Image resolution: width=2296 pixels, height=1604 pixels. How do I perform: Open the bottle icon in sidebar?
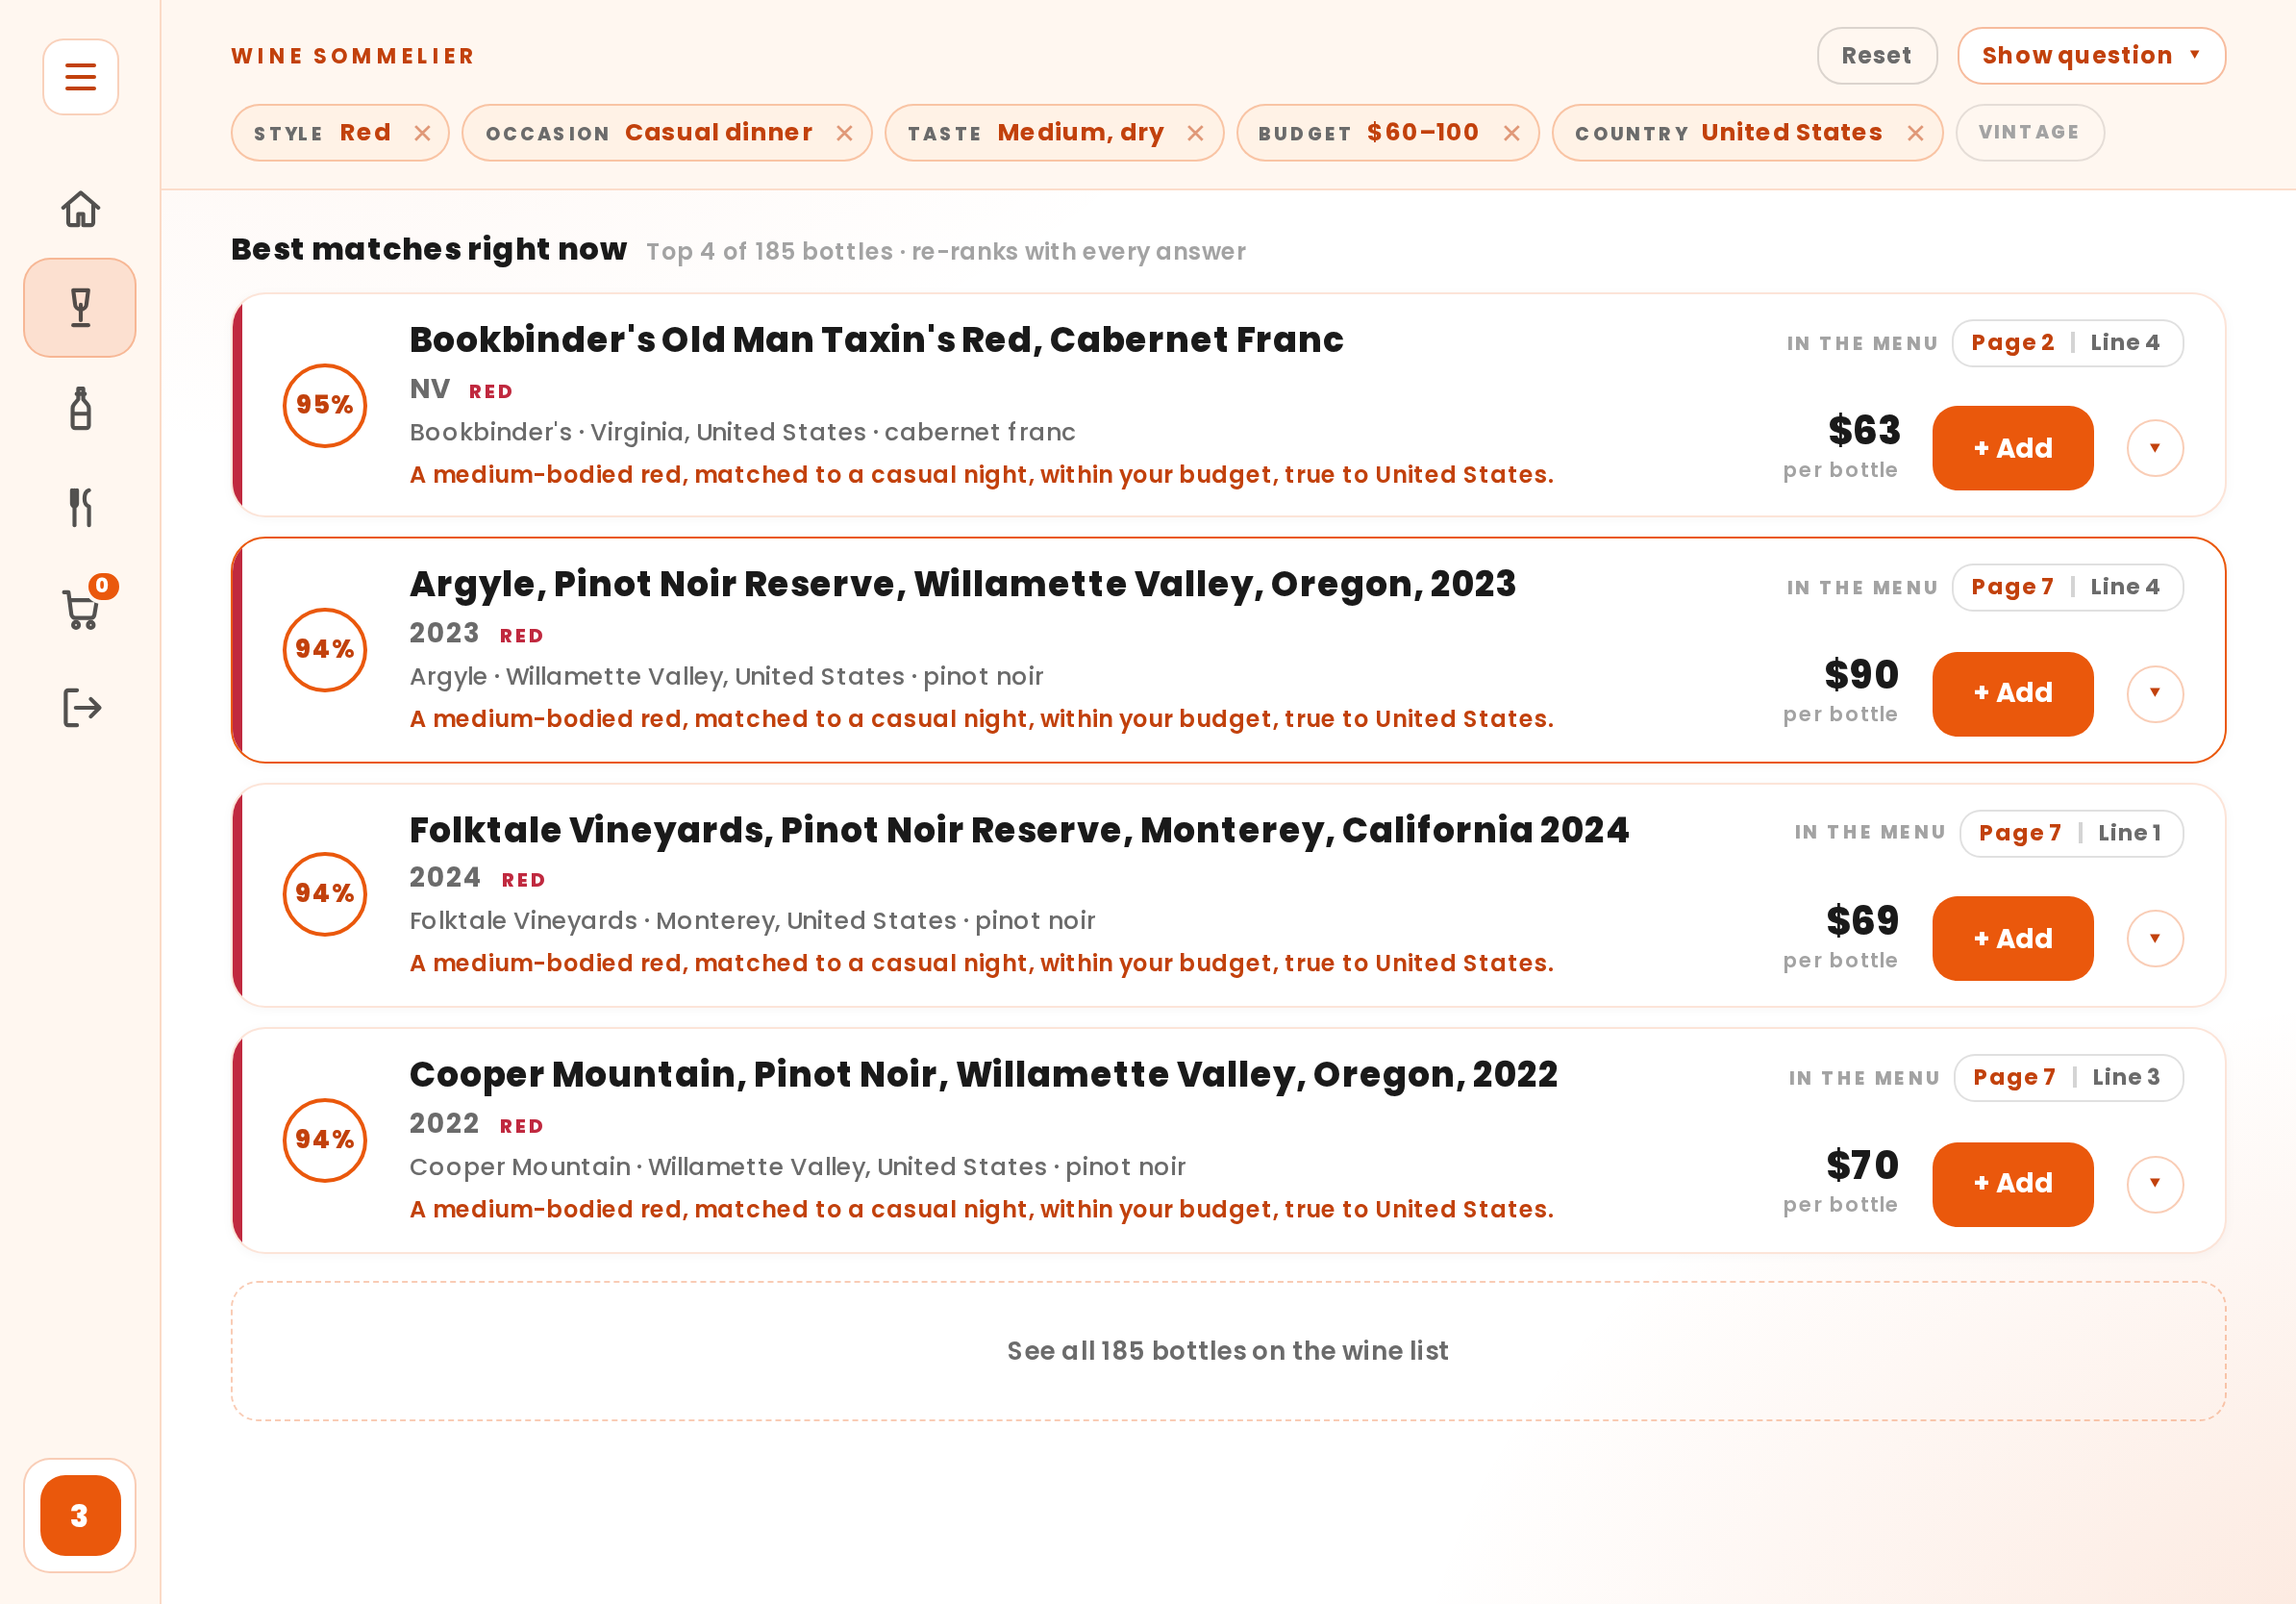pos(80,408)
